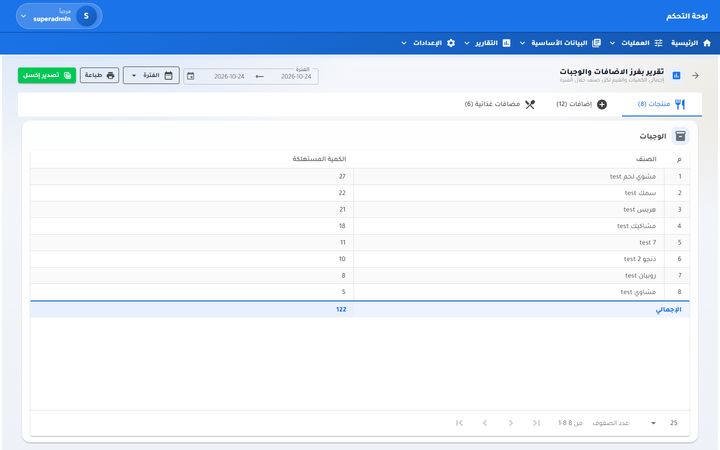Click the end date 2026-10-24 field
This screenshot has height=450, width=720.
229,76
